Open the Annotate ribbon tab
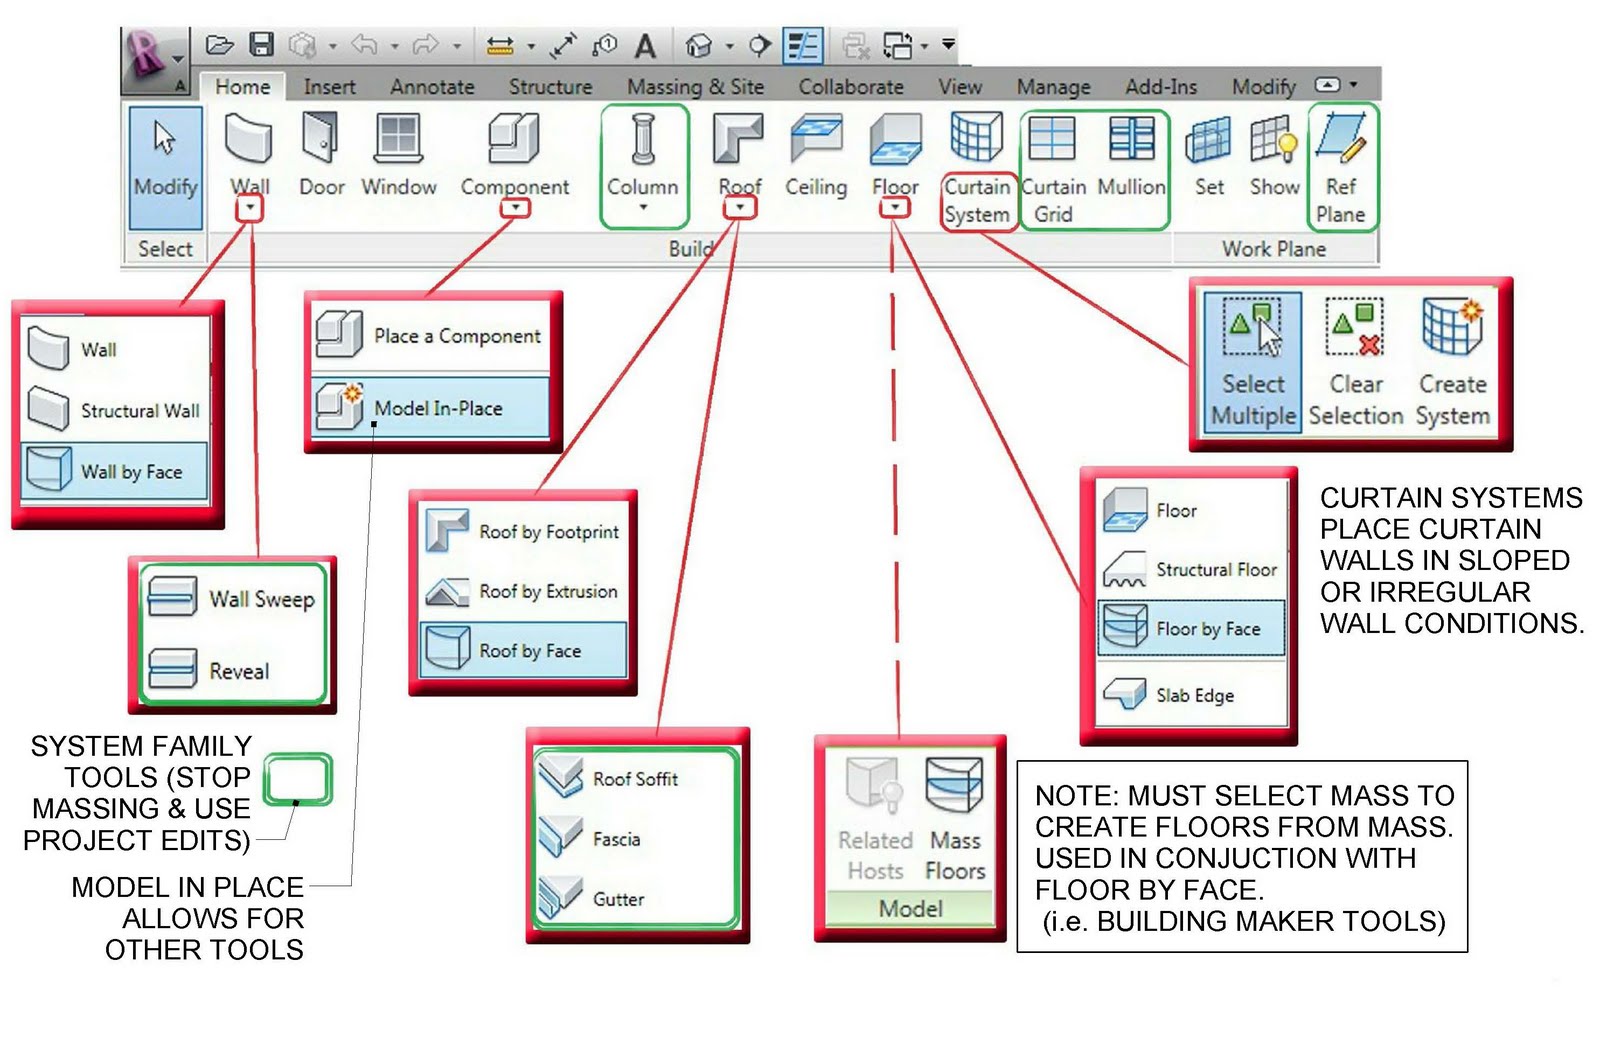 [x=431, y=87]
